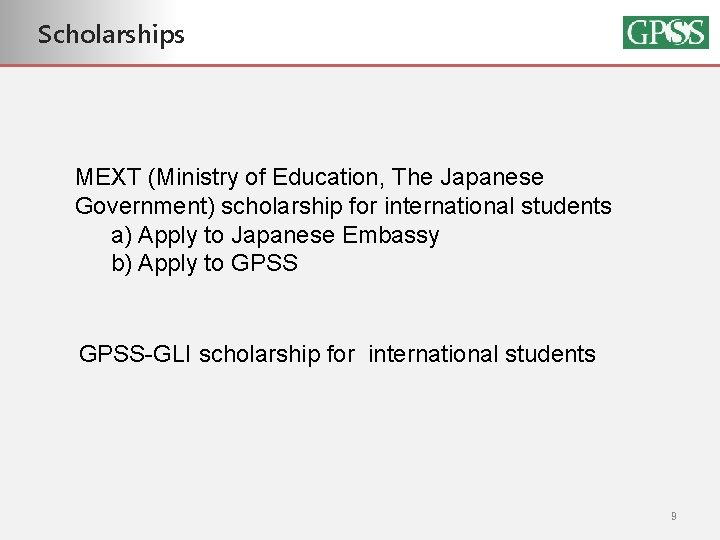Select option b) Apply to GPSS
This screenshot has width=720, height=540.
tap(204, 264)
